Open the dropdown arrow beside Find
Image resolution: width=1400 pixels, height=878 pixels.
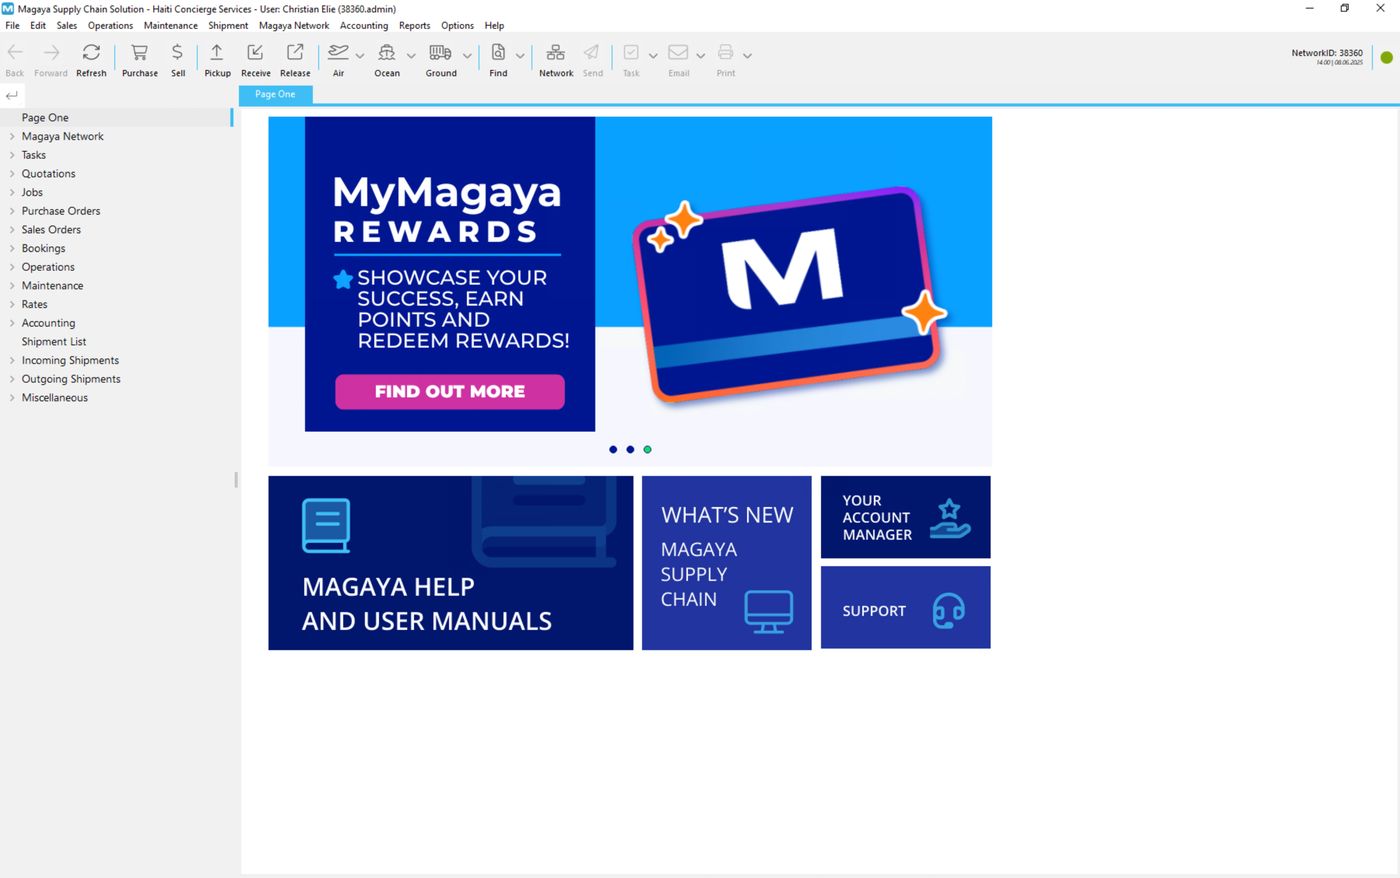520,56
